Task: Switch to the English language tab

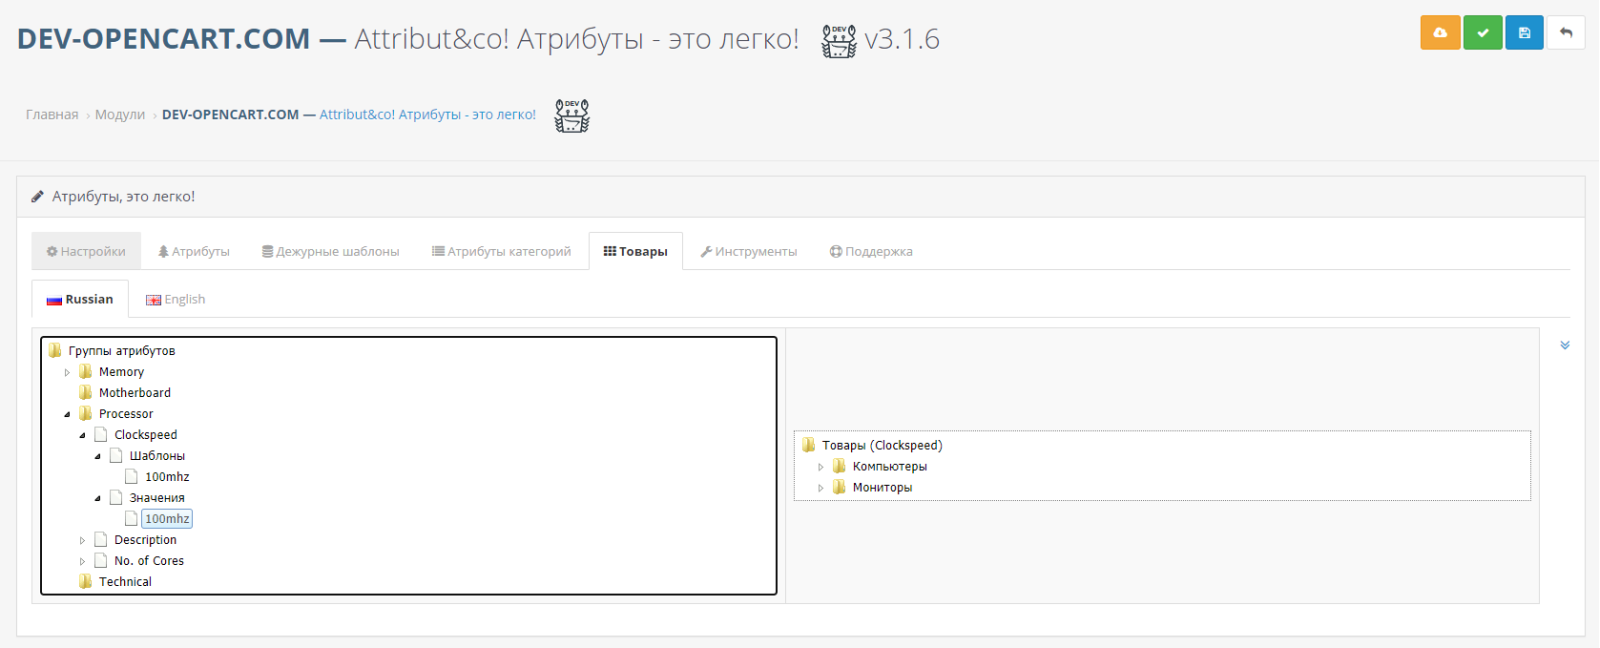Action: click(x=175, y=299)
